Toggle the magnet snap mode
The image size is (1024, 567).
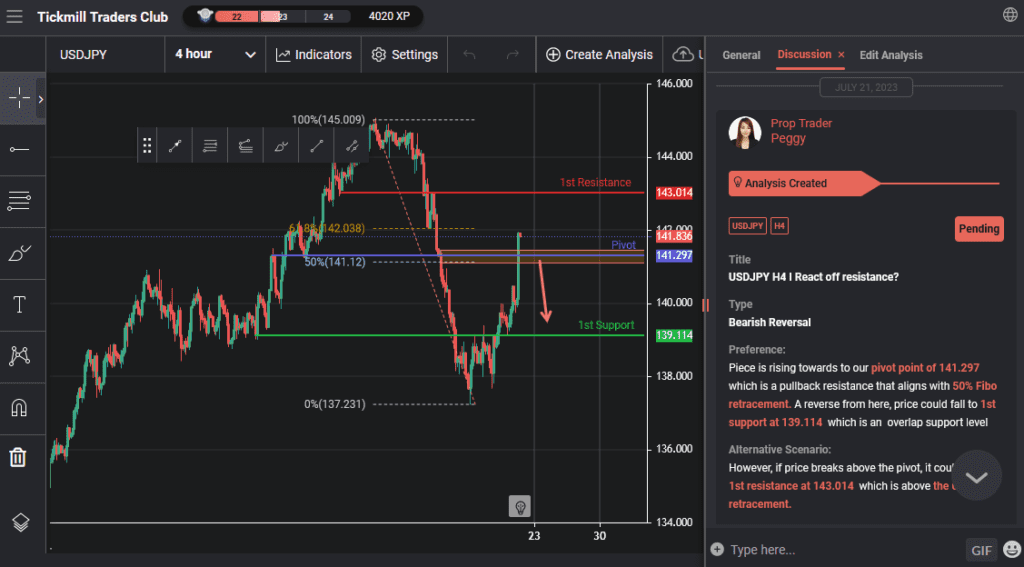[19, 408]
